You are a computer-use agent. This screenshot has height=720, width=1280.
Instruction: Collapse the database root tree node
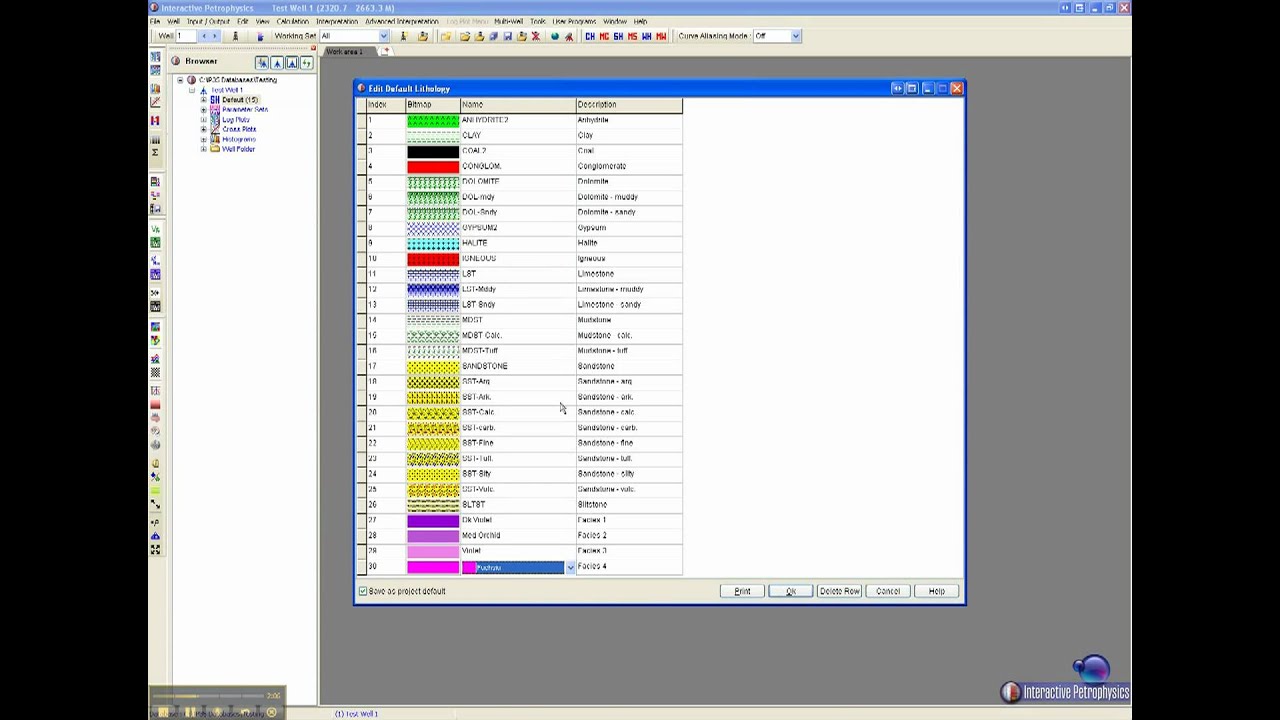tap(180, 80)
